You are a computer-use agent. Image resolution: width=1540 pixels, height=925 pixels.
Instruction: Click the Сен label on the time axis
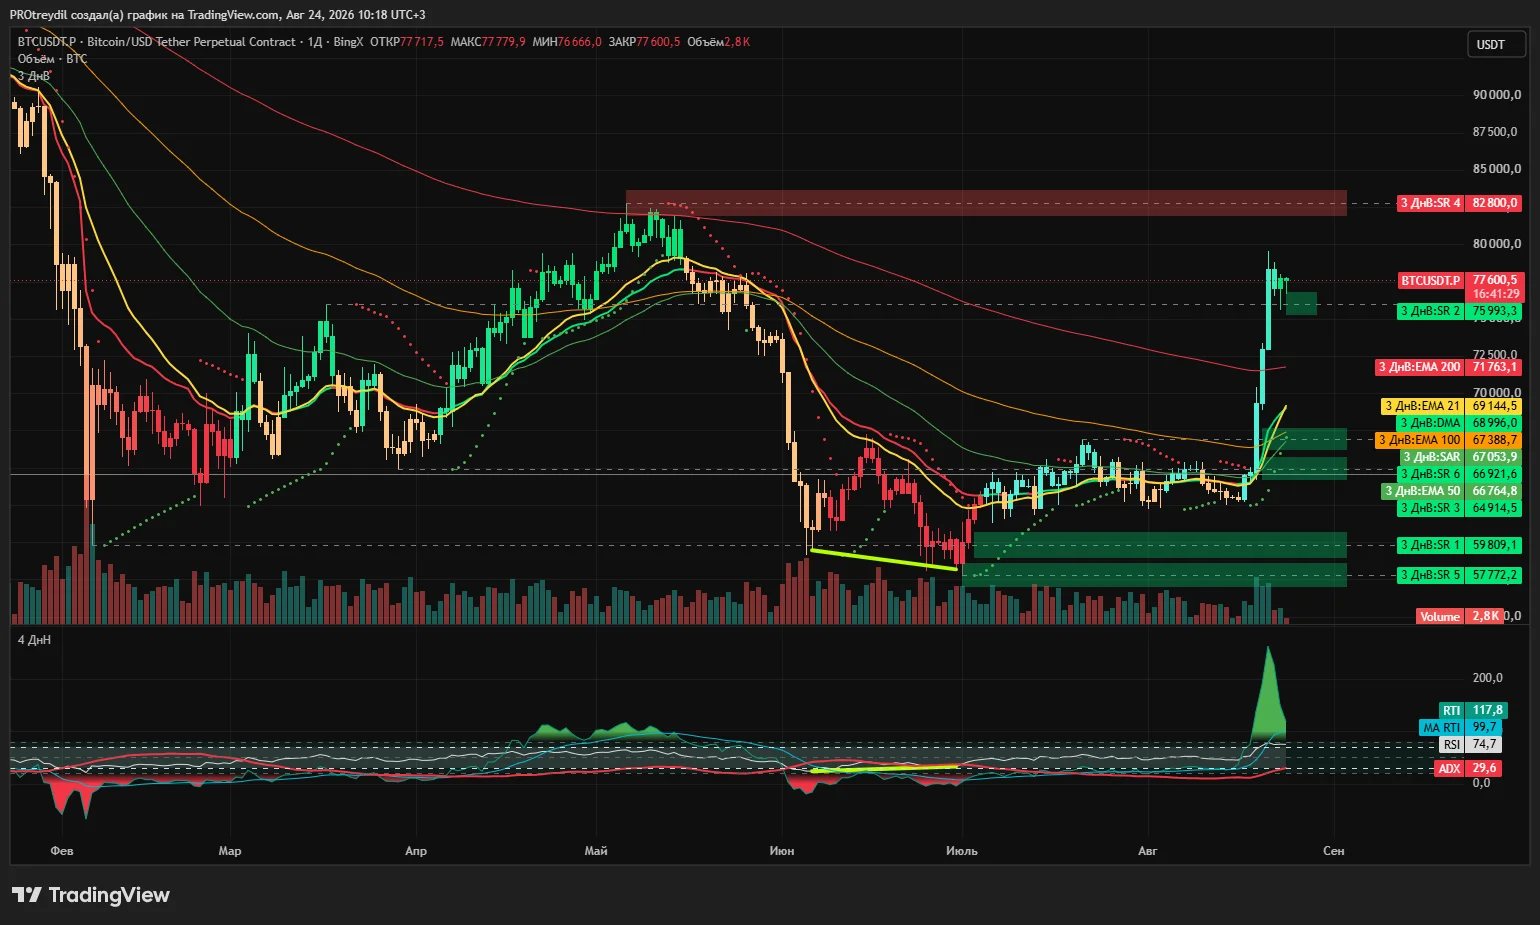(1334, 851)
